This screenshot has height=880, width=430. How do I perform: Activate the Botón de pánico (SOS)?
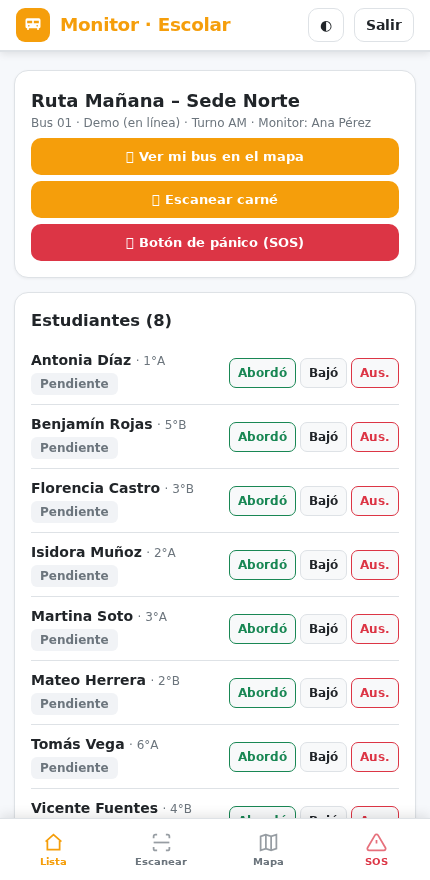[x=215, y=242]
